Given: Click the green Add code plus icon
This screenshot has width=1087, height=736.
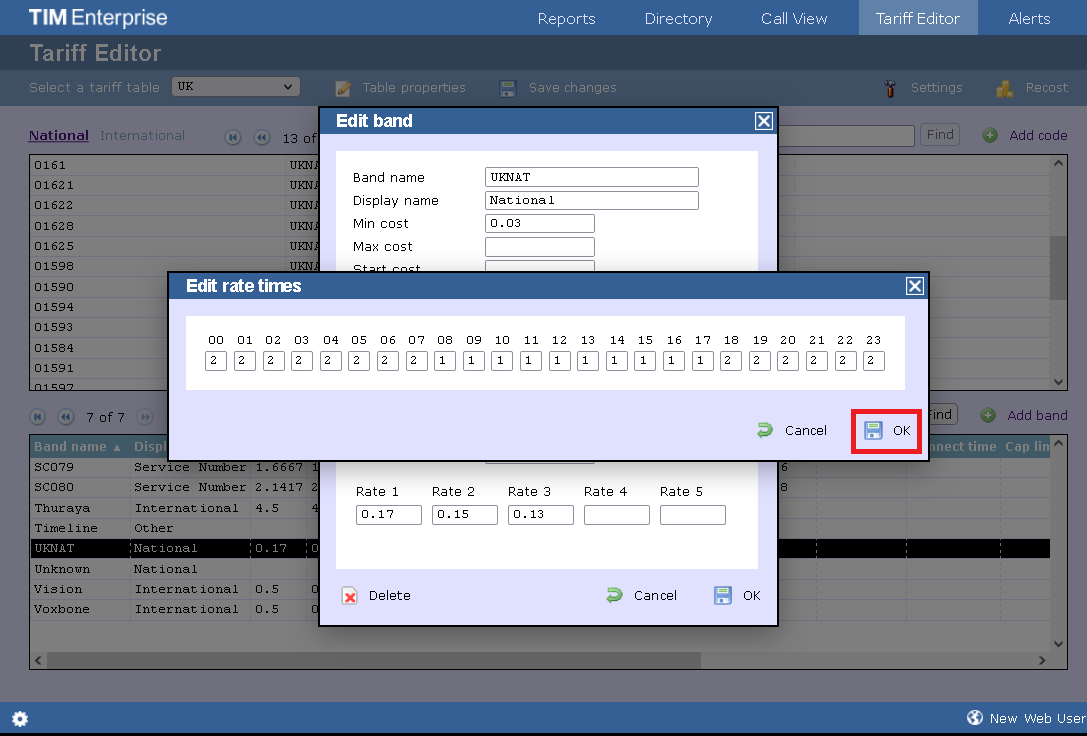Looking at the screenshot, I should [x=990, y=135].
